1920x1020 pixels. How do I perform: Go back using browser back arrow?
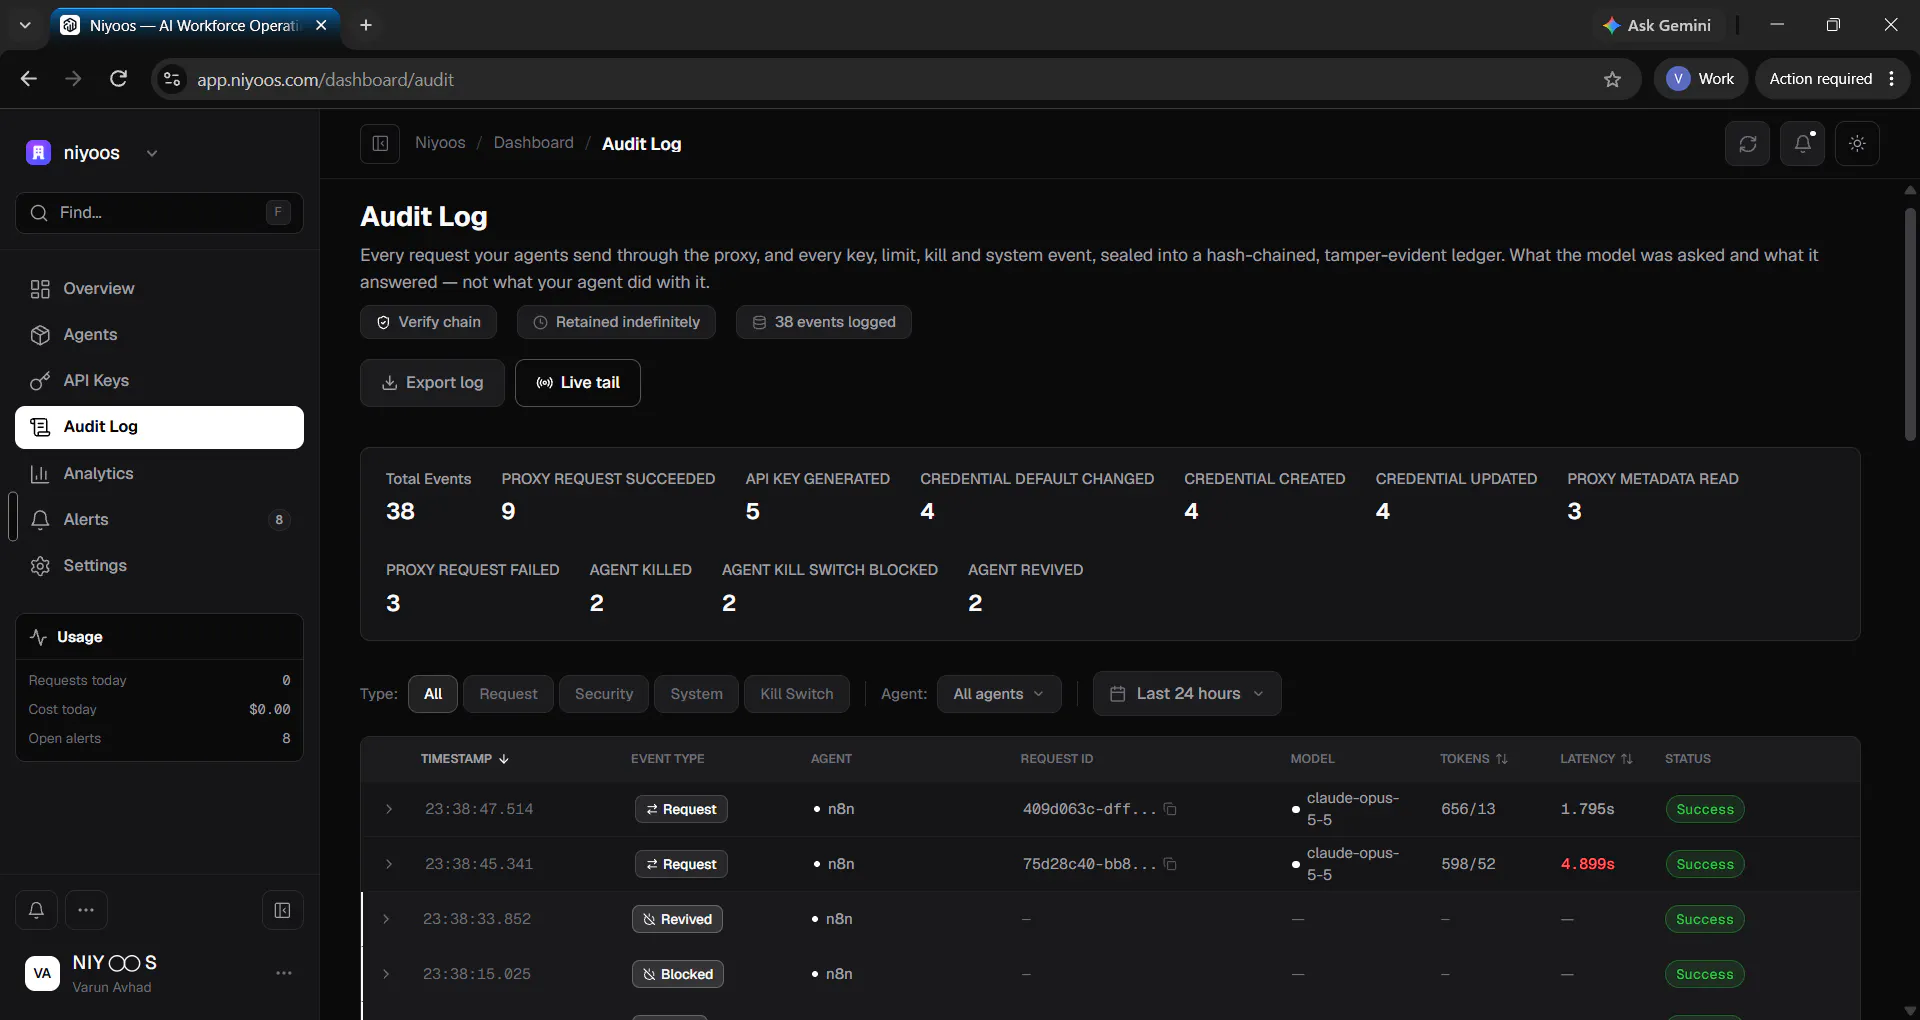click(x=29, y=79)
